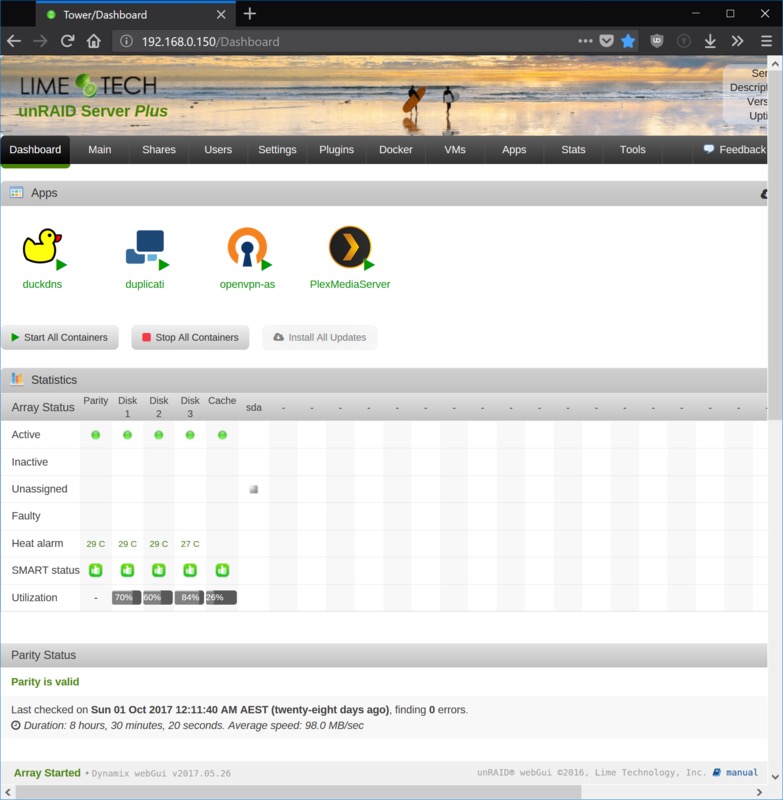Click Disk 3 active status indicator
The width and height of the screenshot is (783, 800).
click(190, 435)
